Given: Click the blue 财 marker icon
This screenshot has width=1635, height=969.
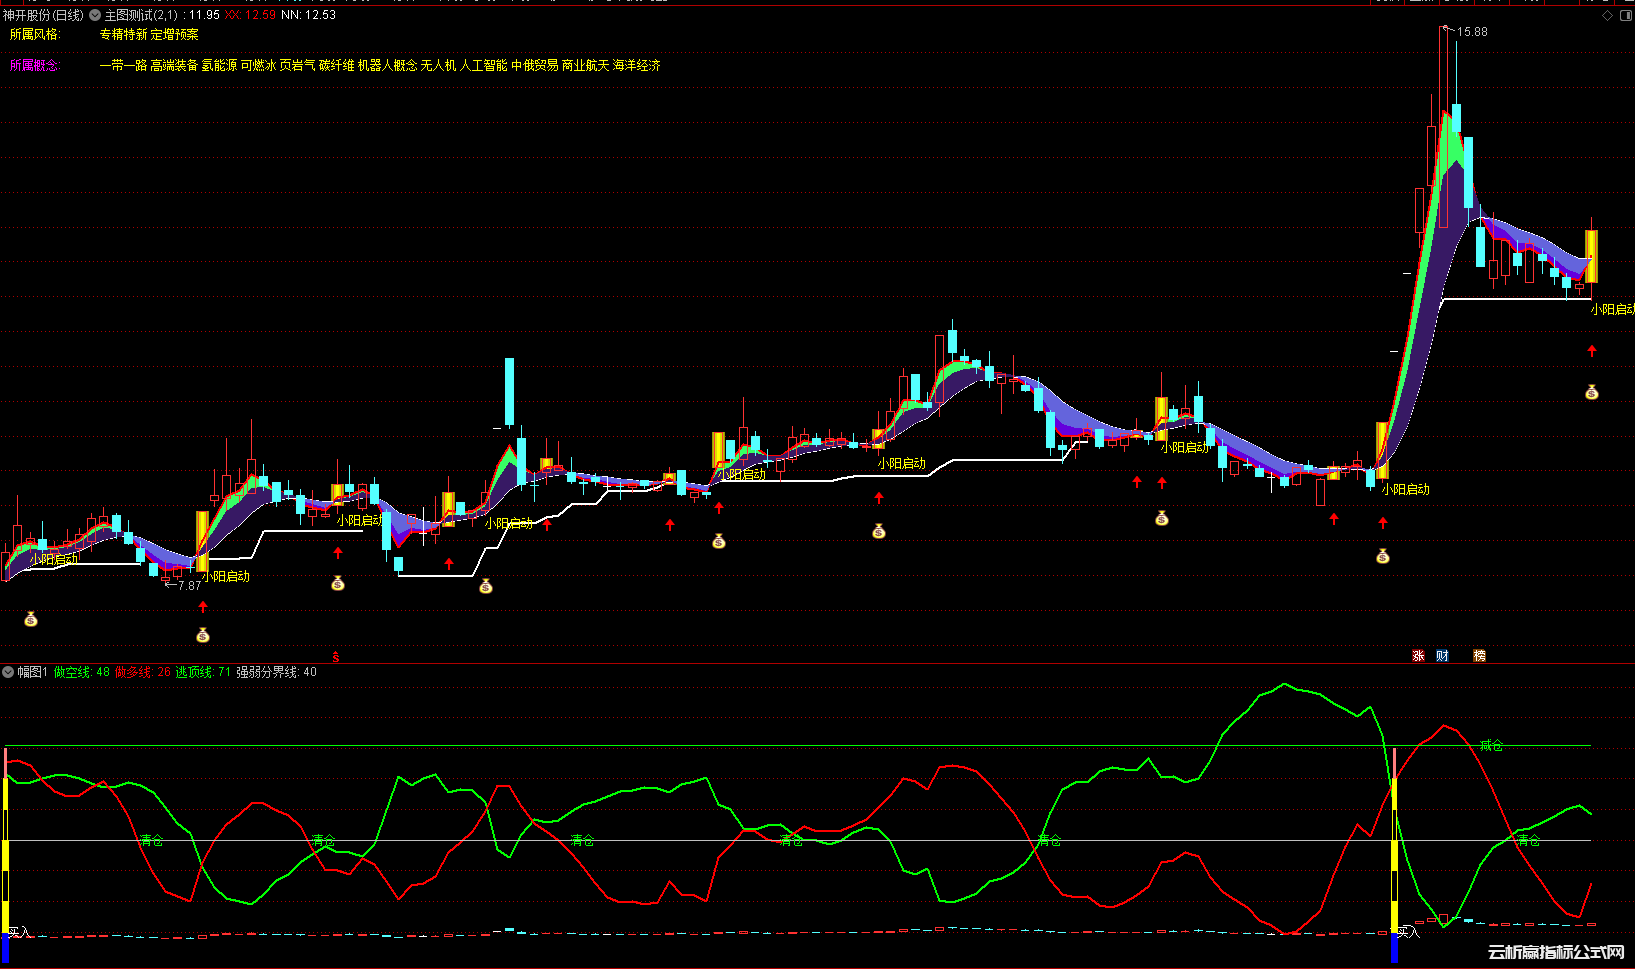Looking at the screenshot, I should (x=1442, y=656).
